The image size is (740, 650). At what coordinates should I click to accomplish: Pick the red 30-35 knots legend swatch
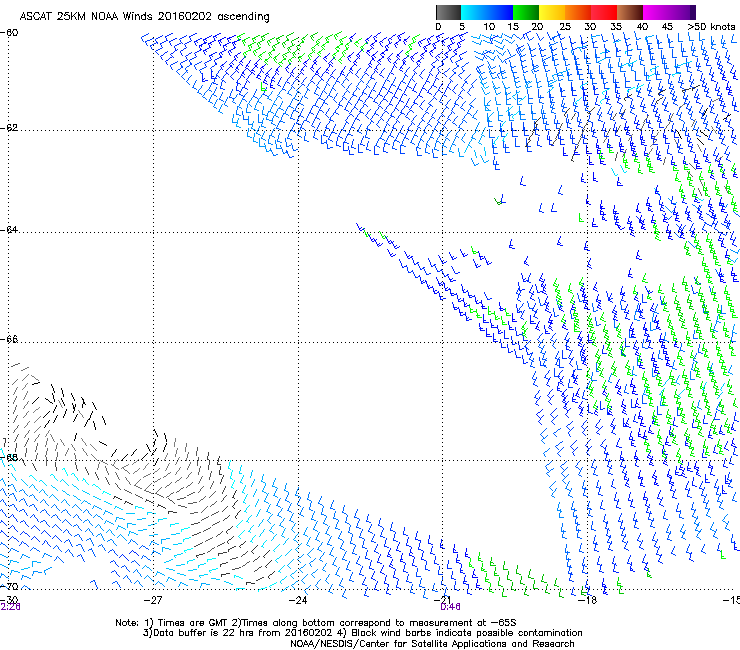(x=604, y=12)
